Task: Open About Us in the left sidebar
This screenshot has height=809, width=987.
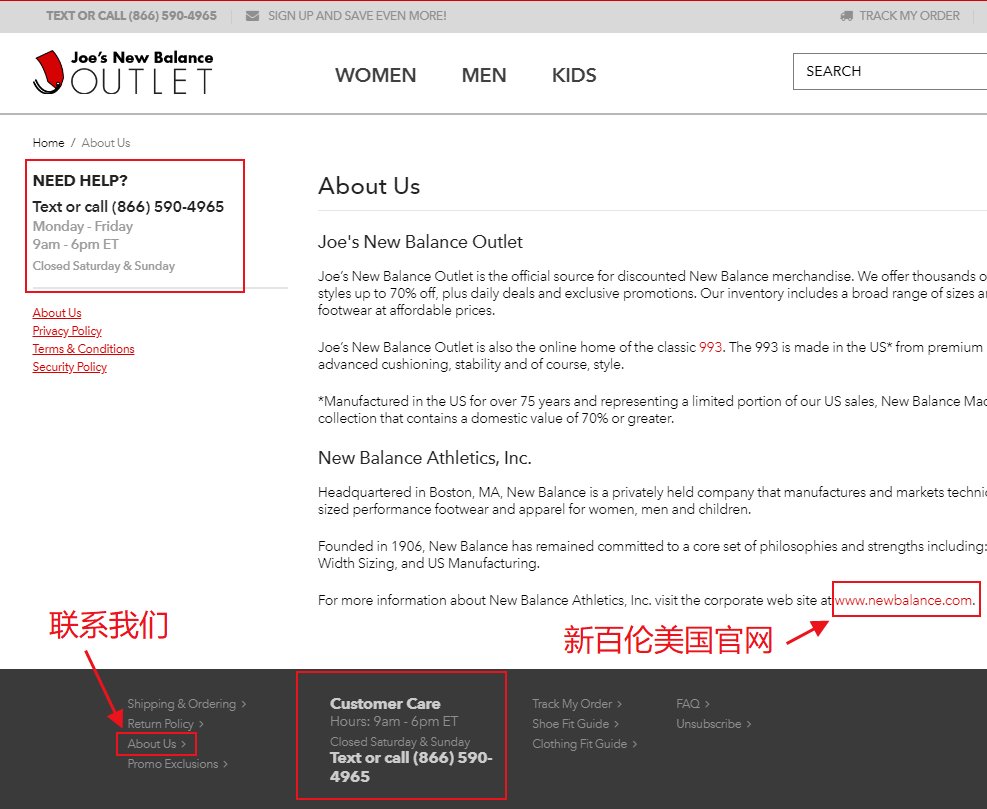Action: click(x=57, y=313)
